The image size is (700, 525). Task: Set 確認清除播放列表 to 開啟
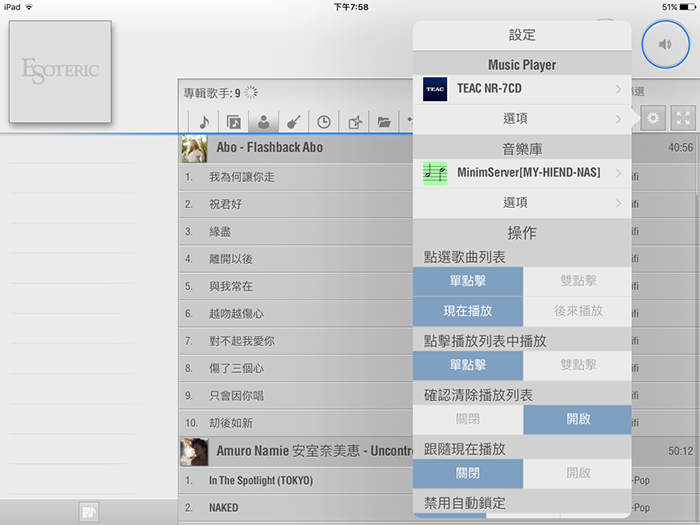click(578, 419)
